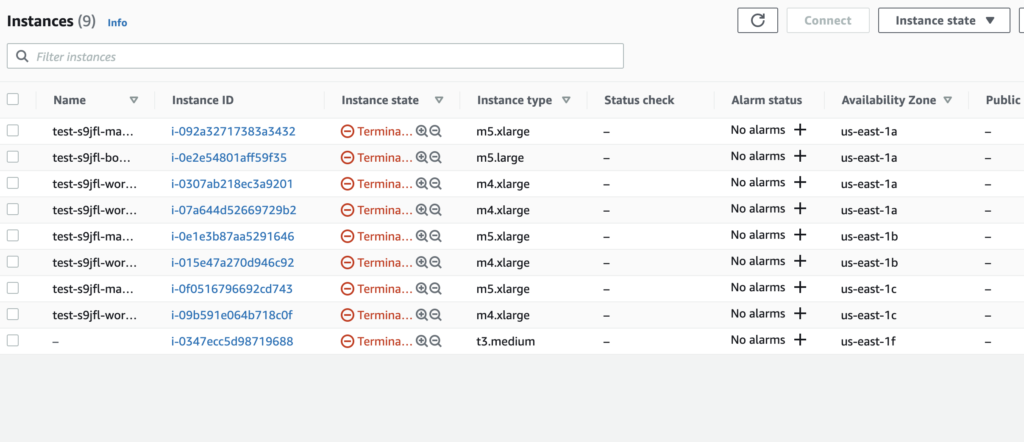Sort by Availability Zone column arrow
Viewport: 1024px width, 442px height.
(x=947, y=100)
